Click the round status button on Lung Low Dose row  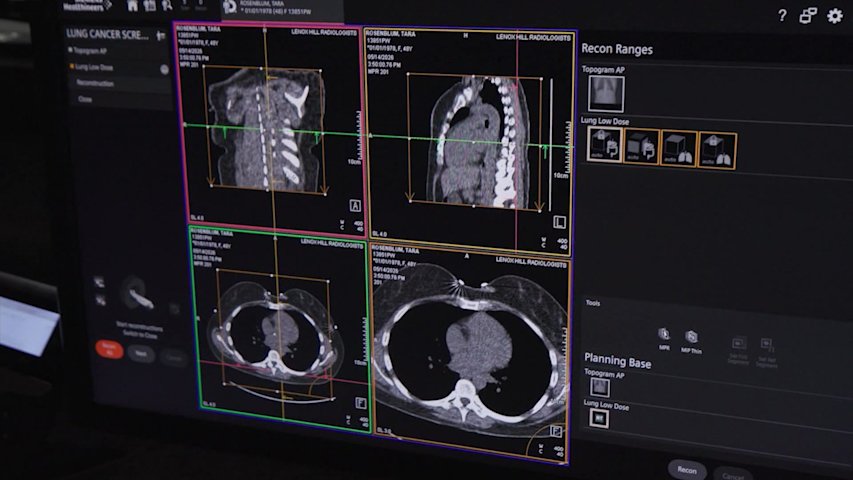[x=164, y=70]
